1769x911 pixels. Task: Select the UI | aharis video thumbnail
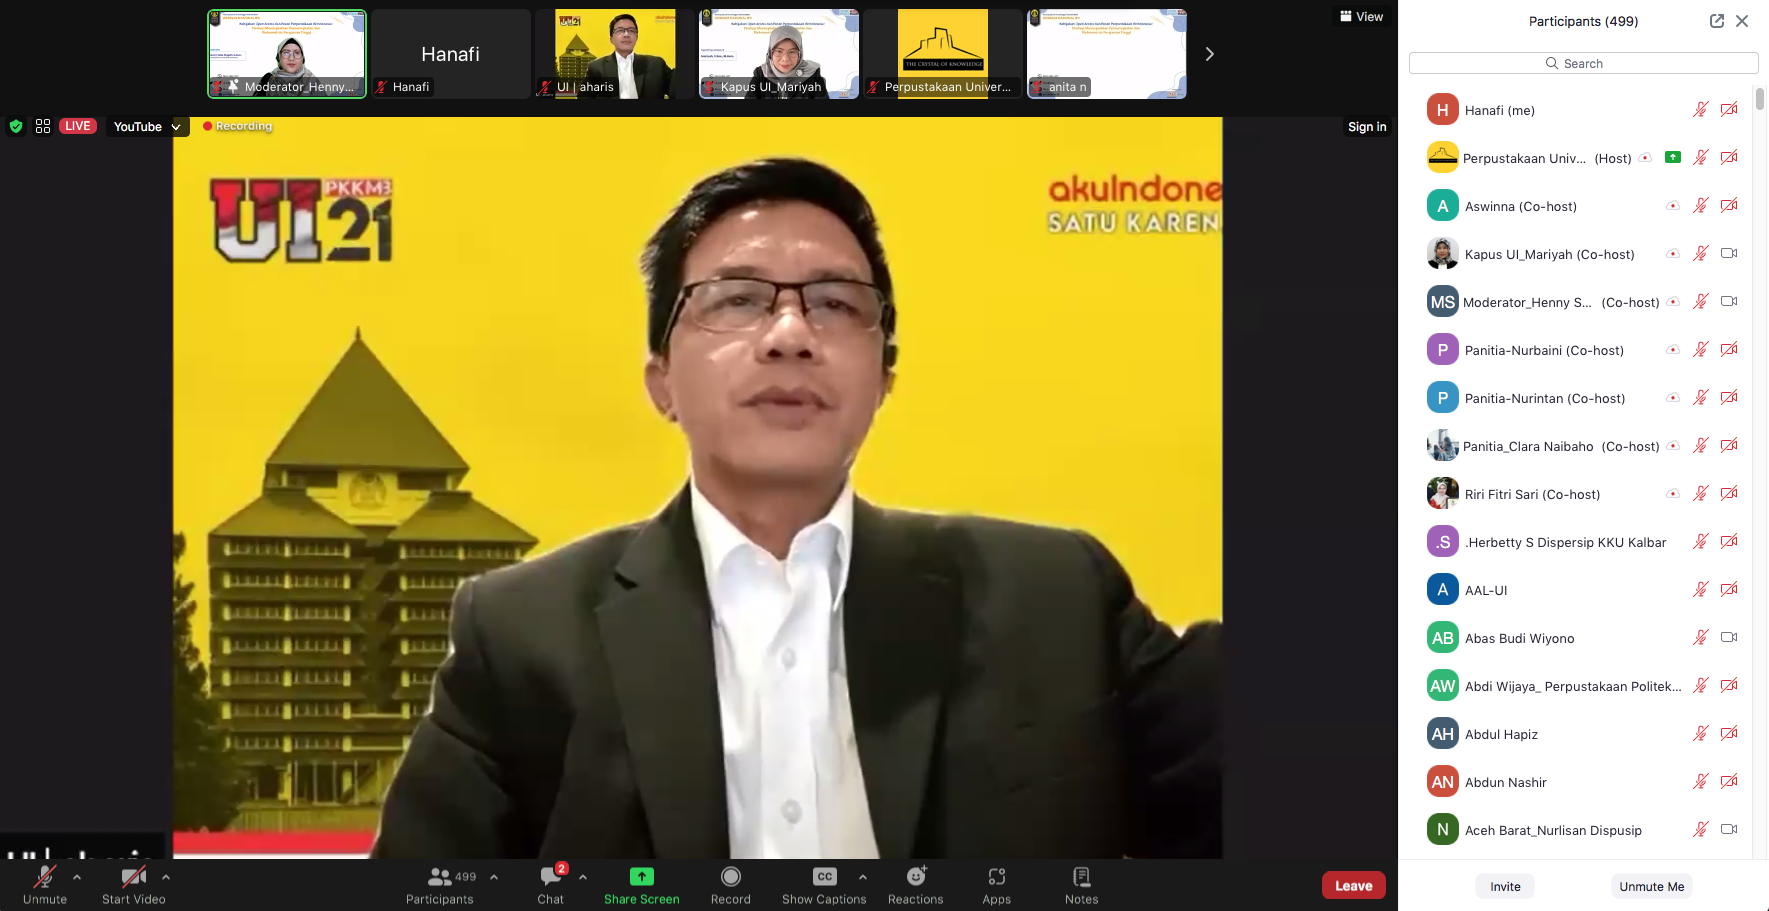pos(615,54)
